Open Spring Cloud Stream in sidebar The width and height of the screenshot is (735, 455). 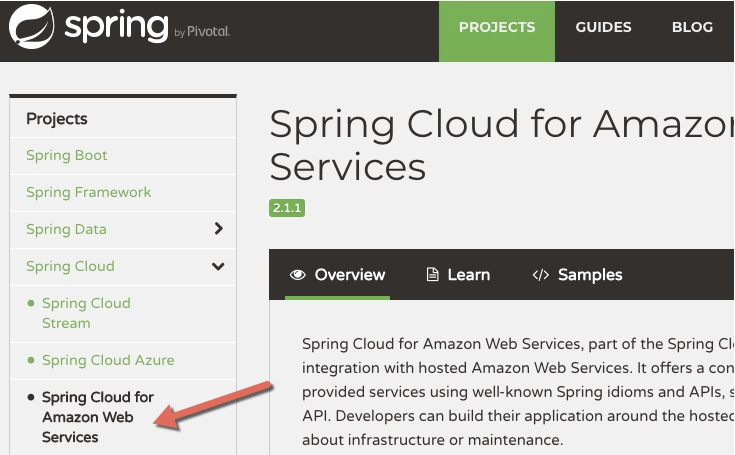86,313
